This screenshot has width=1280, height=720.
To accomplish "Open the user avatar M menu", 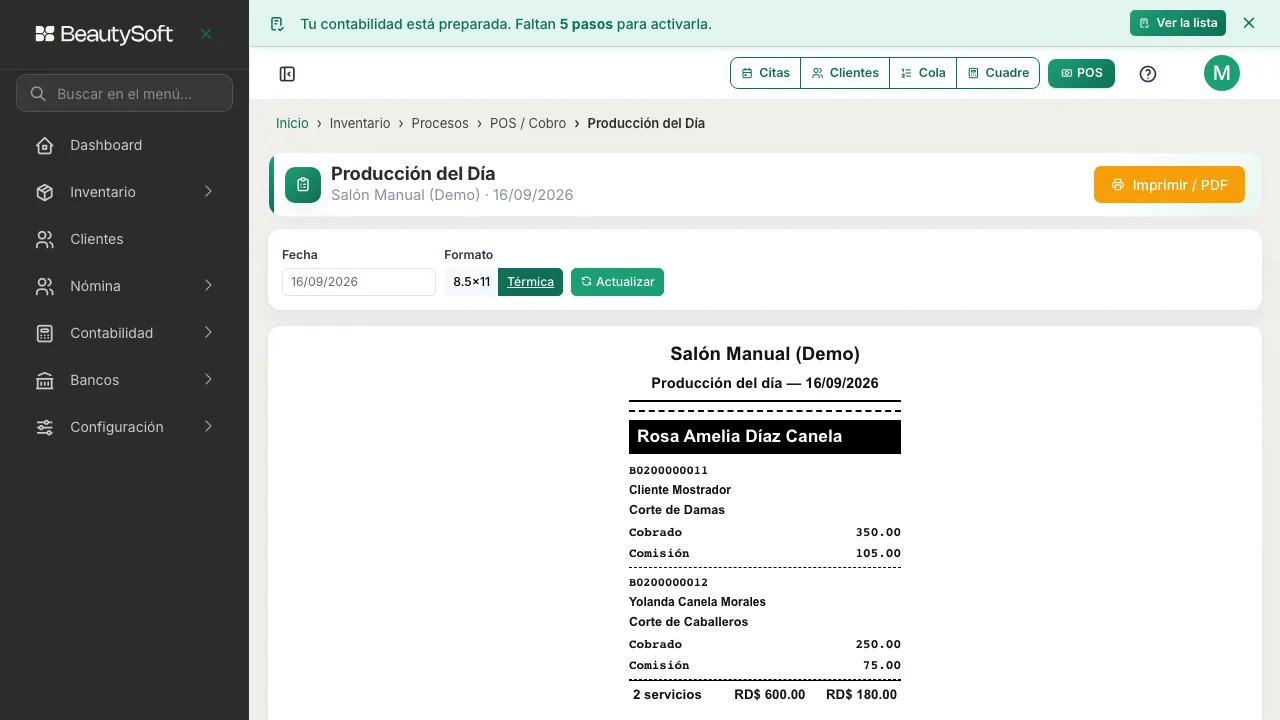I will 1222,73.
